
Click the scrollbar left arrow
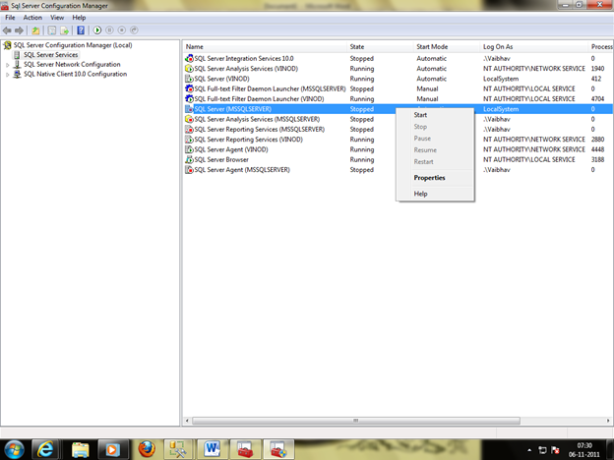click(187, 421)
